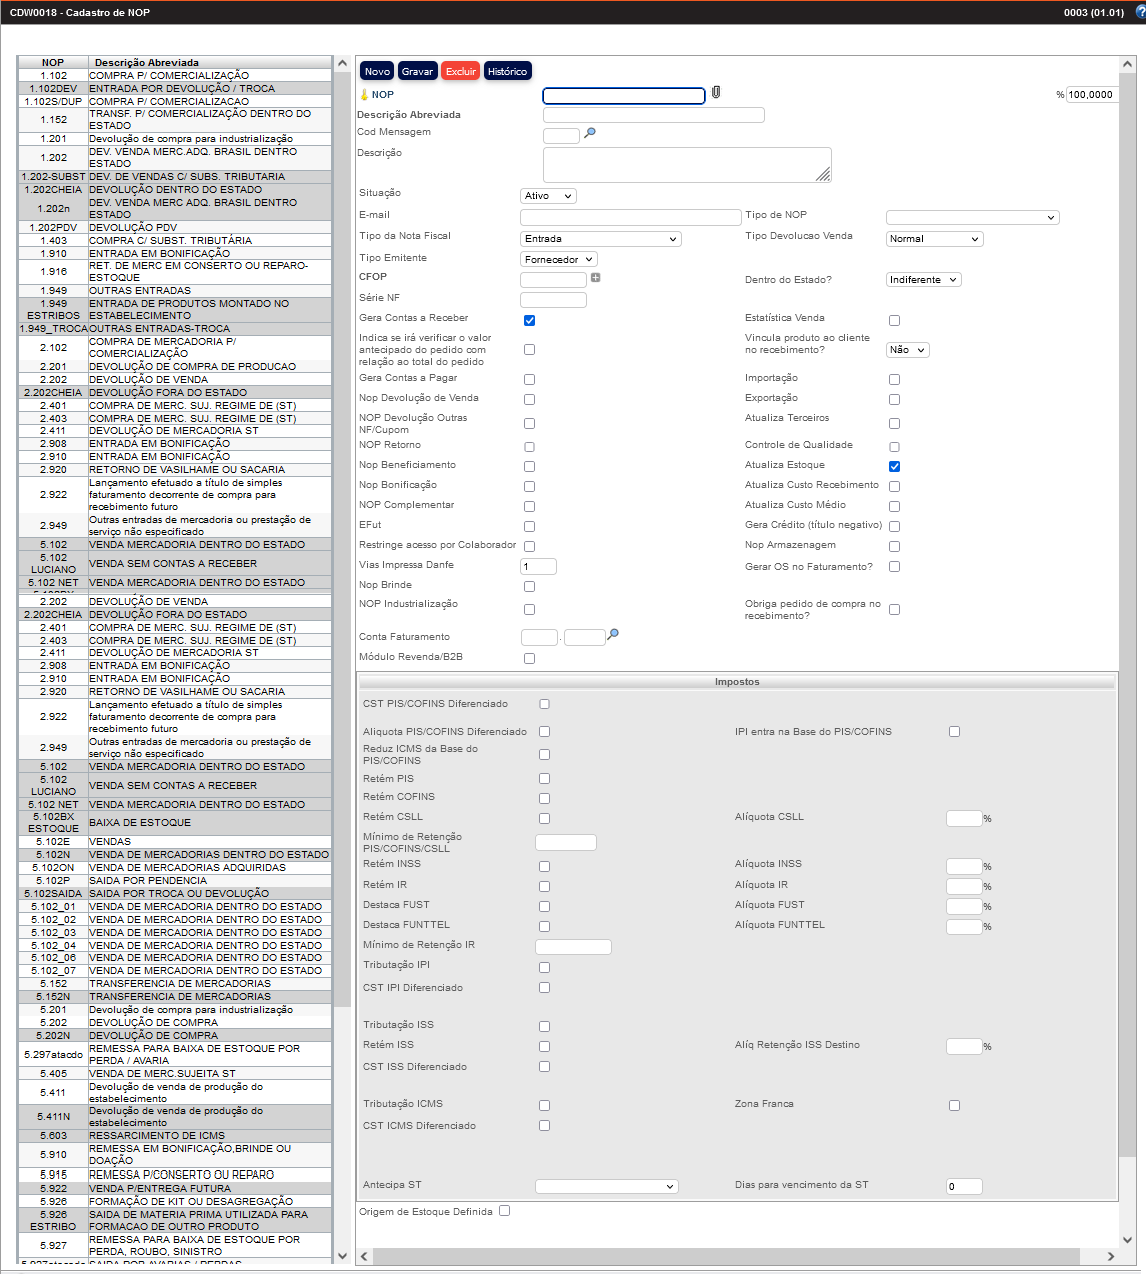Viewport: 1146px width, 1280px height.
Task: Open the Tipo da Nota Fiscal dropdown
Action: click(600, 238)
